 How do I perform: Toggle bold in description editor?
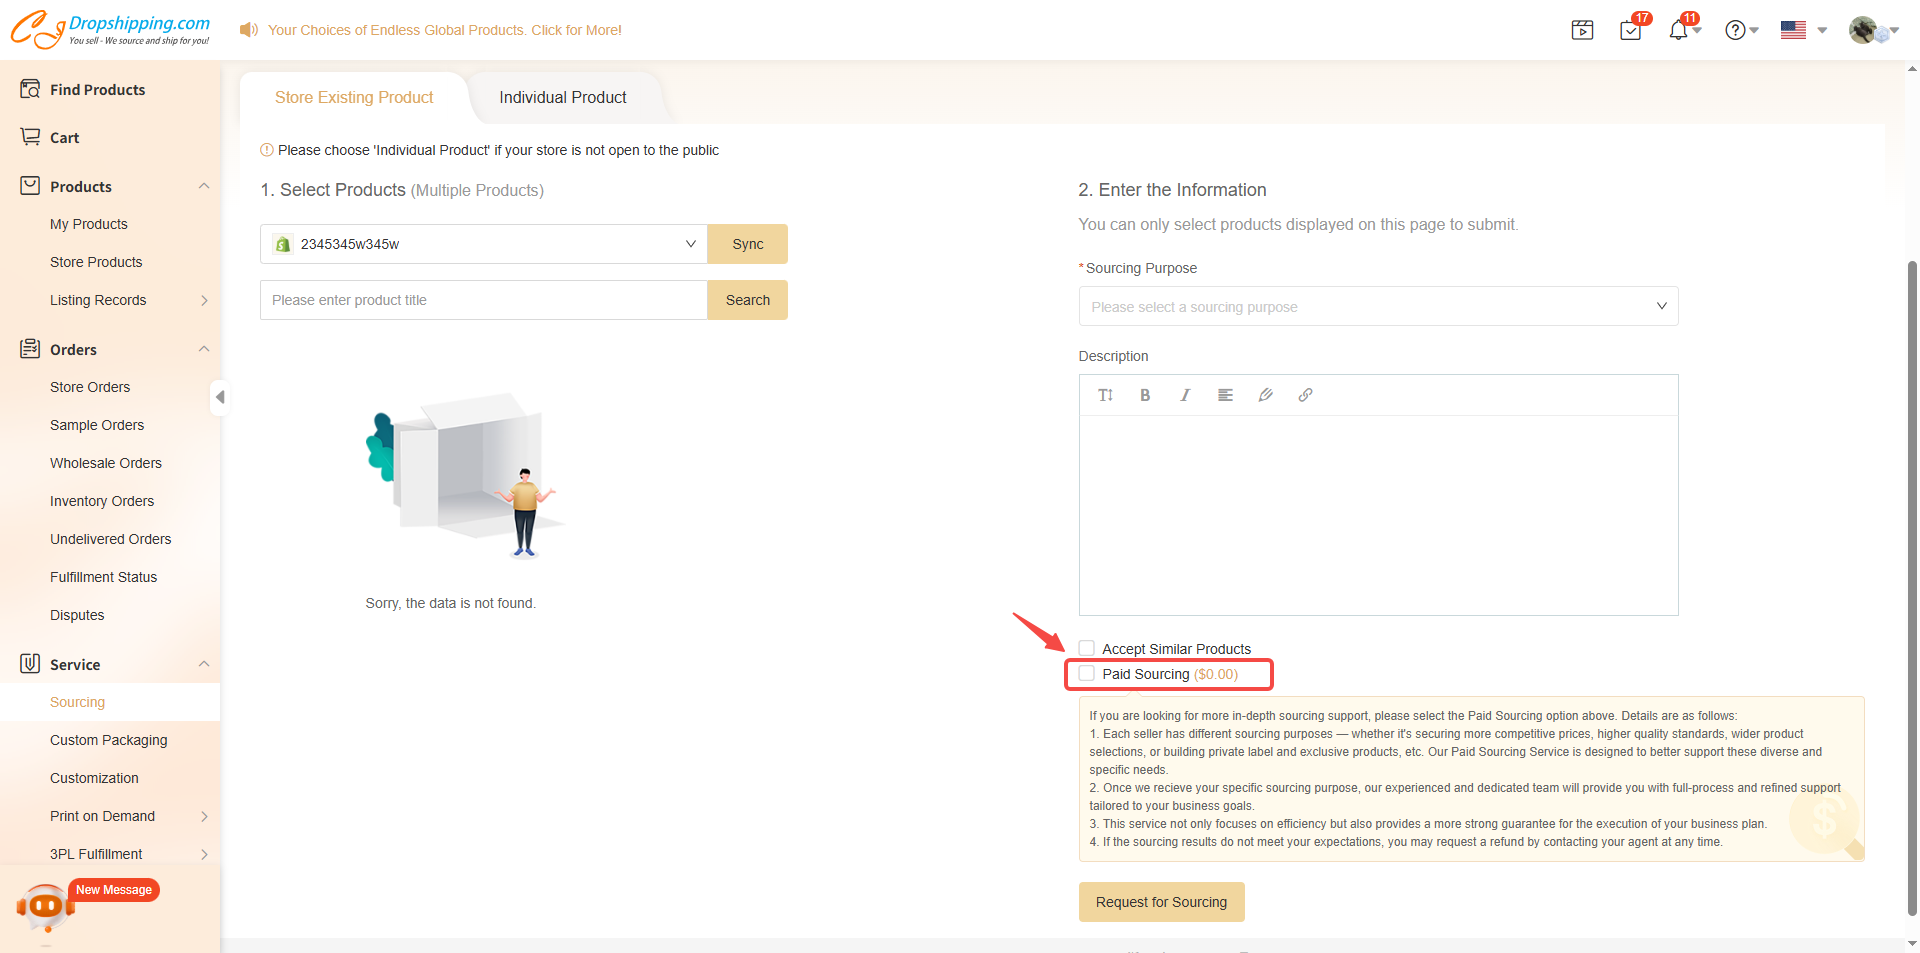click(x=1145, y=395)
